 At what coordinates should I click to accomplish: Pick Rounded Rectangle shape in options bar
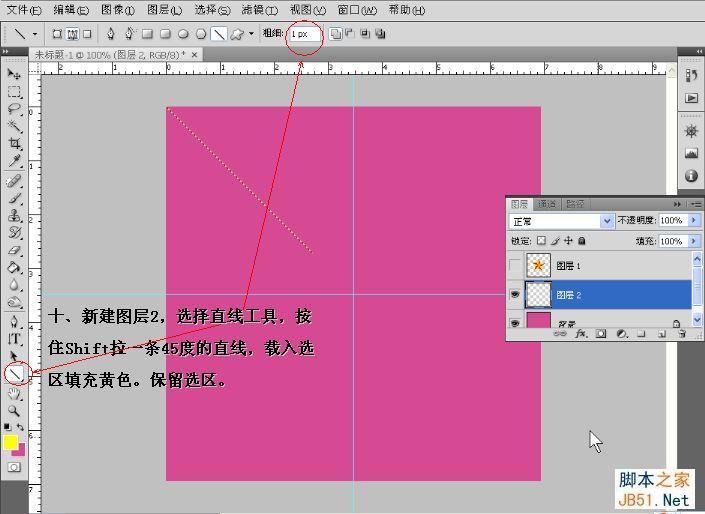pyautogui.click(x=165, y=34)
